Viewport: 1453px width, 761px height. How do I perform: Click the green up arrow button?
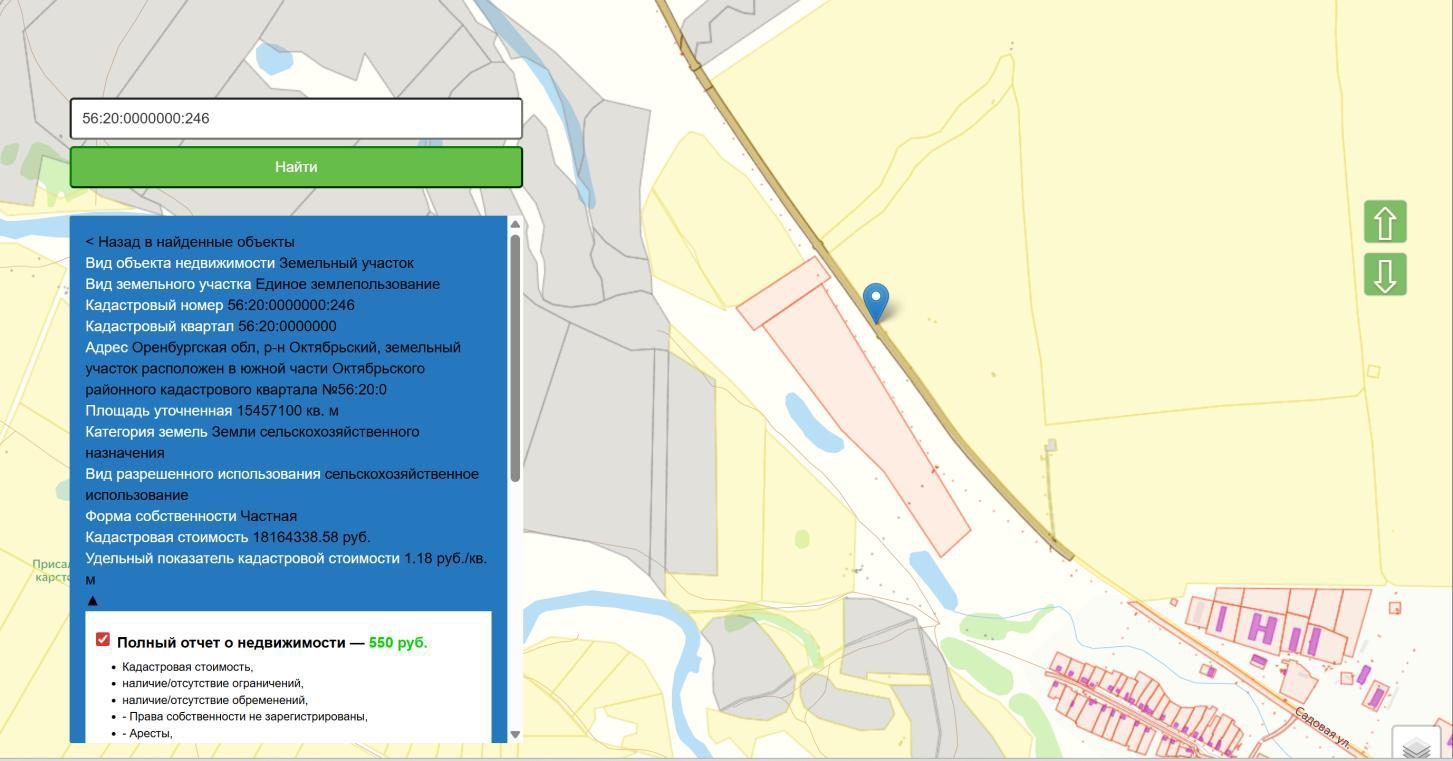pyautogui.click(x=1385, y=222)
